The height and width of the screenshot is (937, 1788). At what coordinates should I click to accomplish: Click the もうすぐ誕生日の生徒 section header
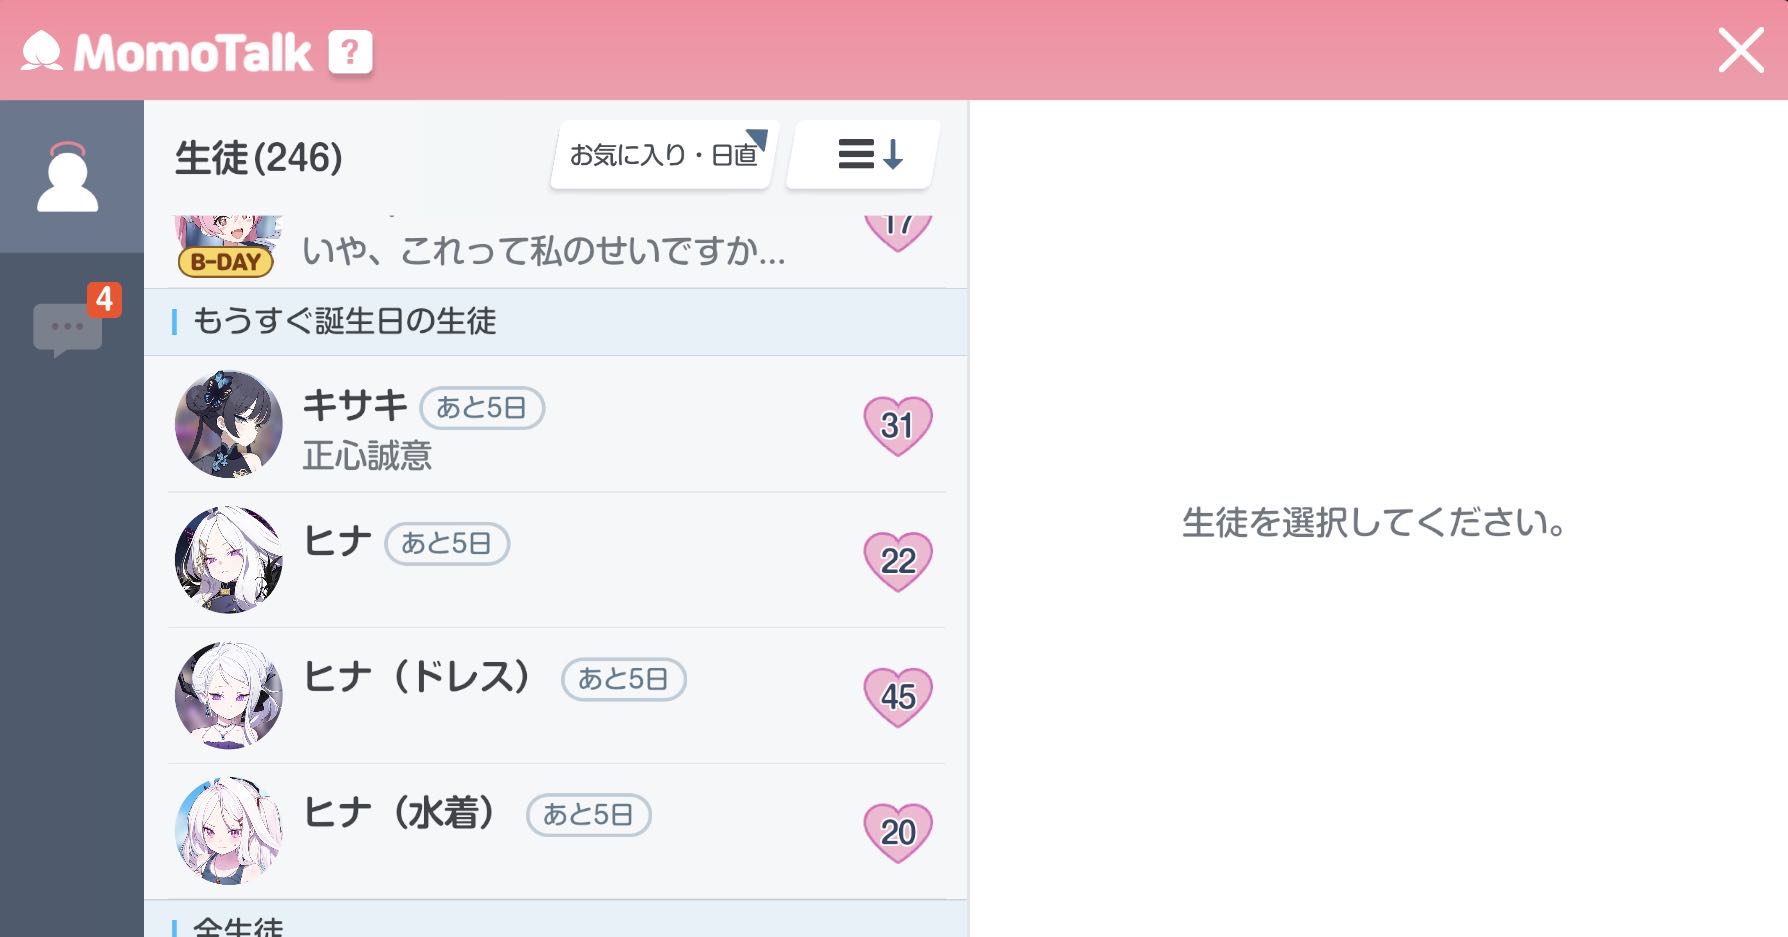(x=344, y=322)
